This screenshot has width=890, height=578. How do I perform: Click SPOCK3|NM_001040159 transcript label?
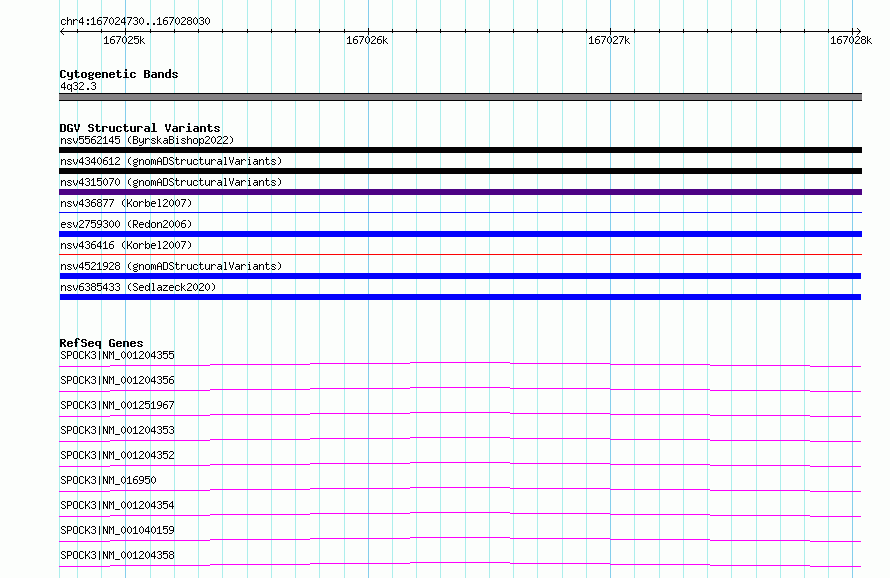tap(117, 530)
